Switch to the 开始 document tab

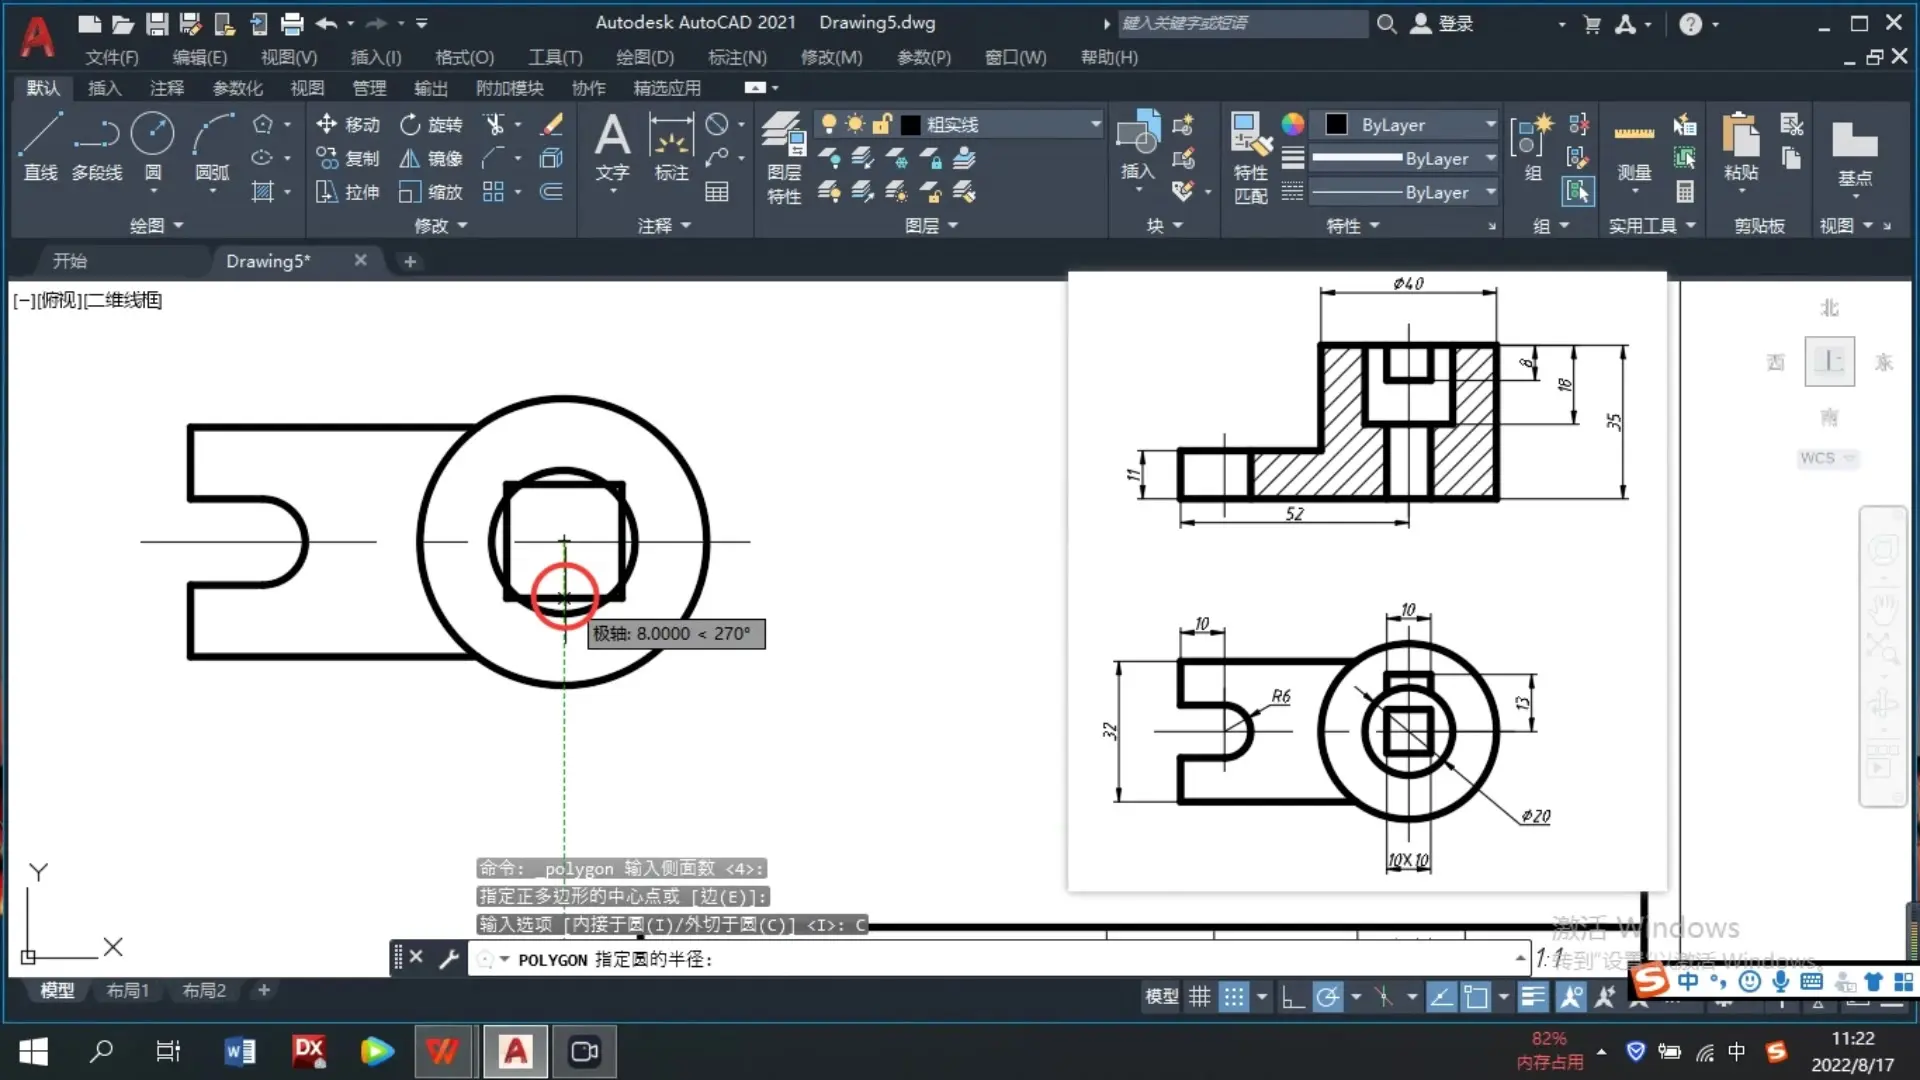tap(70, 261)
